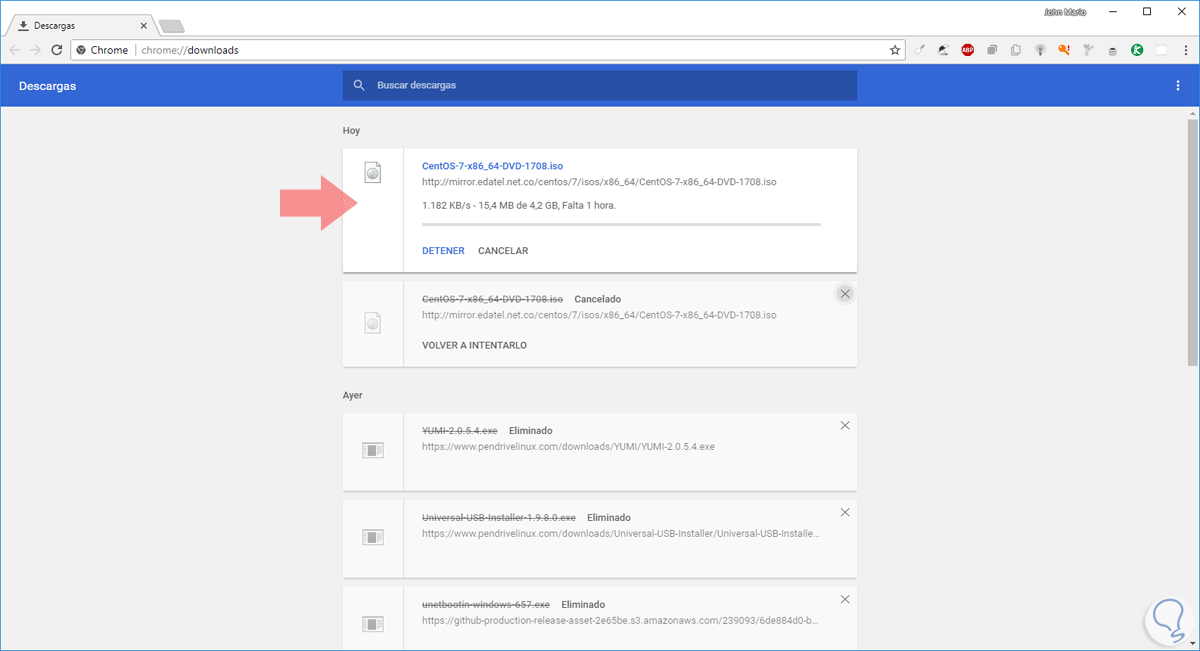The height and width of the screenshot is (651, 1200).
Task: Click the file icon of YUMI-2.0.5.4.exe
Action: [373, 451]
